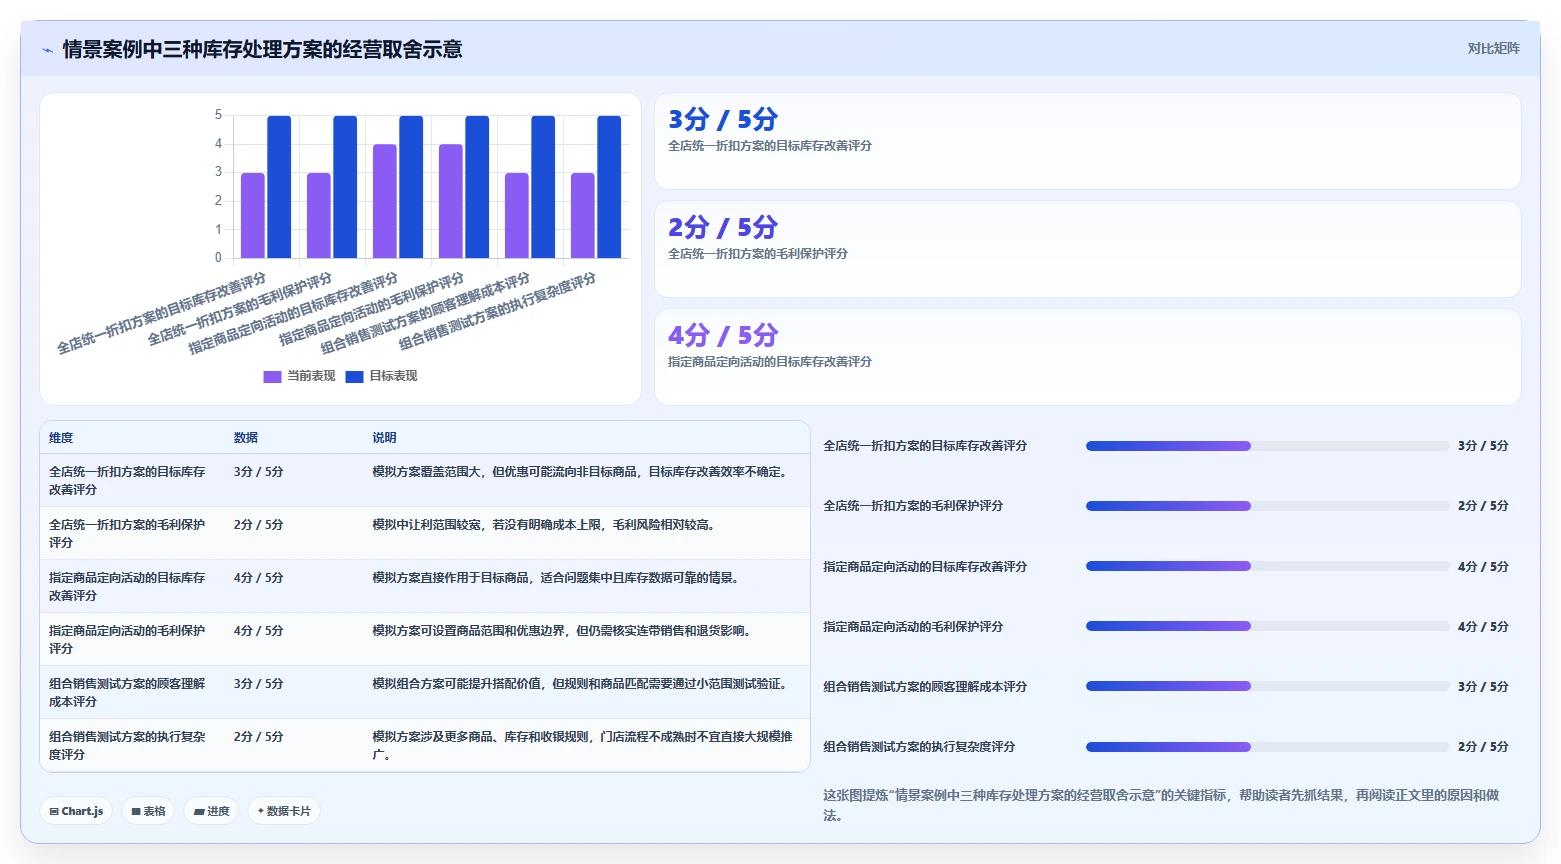
Task: Click the 数据 column header
Action: (246, 438)
